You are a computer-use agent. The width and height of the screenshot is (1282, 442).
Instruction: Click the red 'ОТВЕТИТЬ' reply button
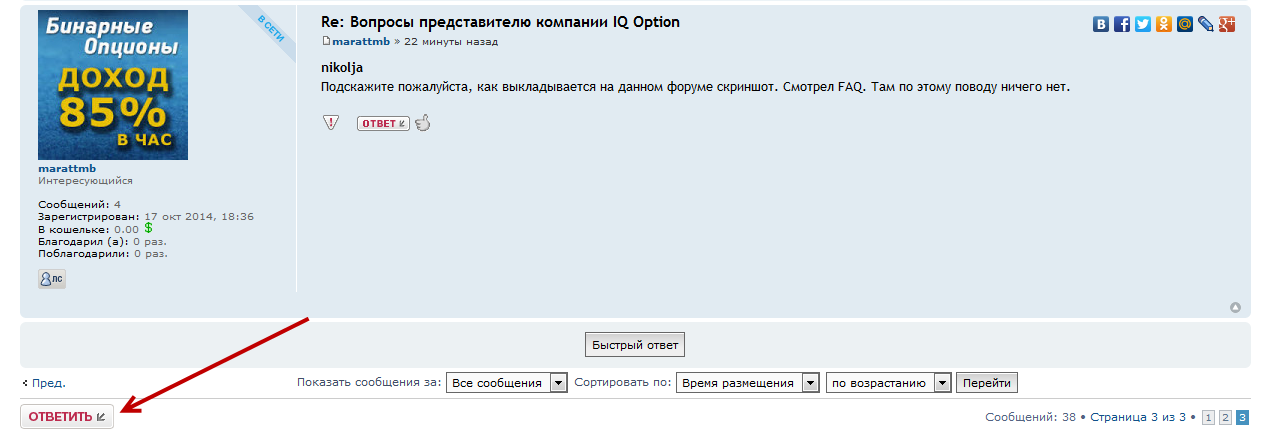67,417
